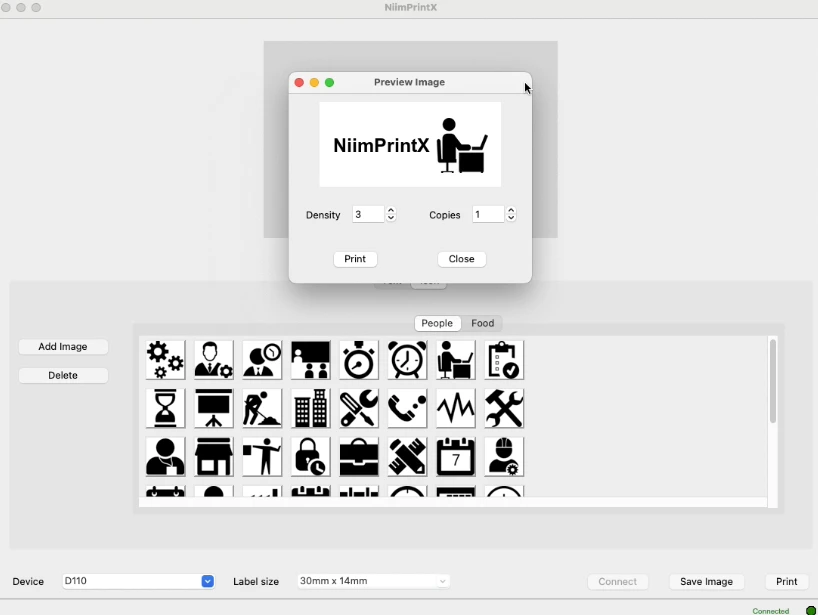Screen dimensions: 818x615
Task: Choose the engineer with hardhat icon
Action: coord(504,457)
